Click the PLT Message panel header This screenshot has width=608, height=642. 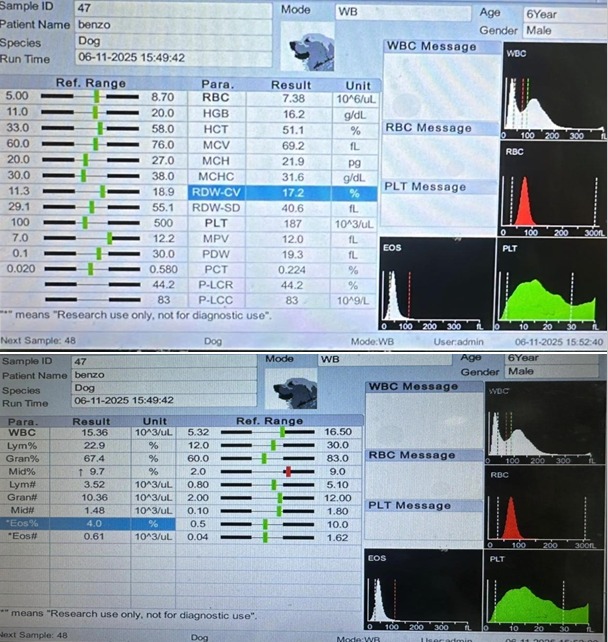point(426,187)
